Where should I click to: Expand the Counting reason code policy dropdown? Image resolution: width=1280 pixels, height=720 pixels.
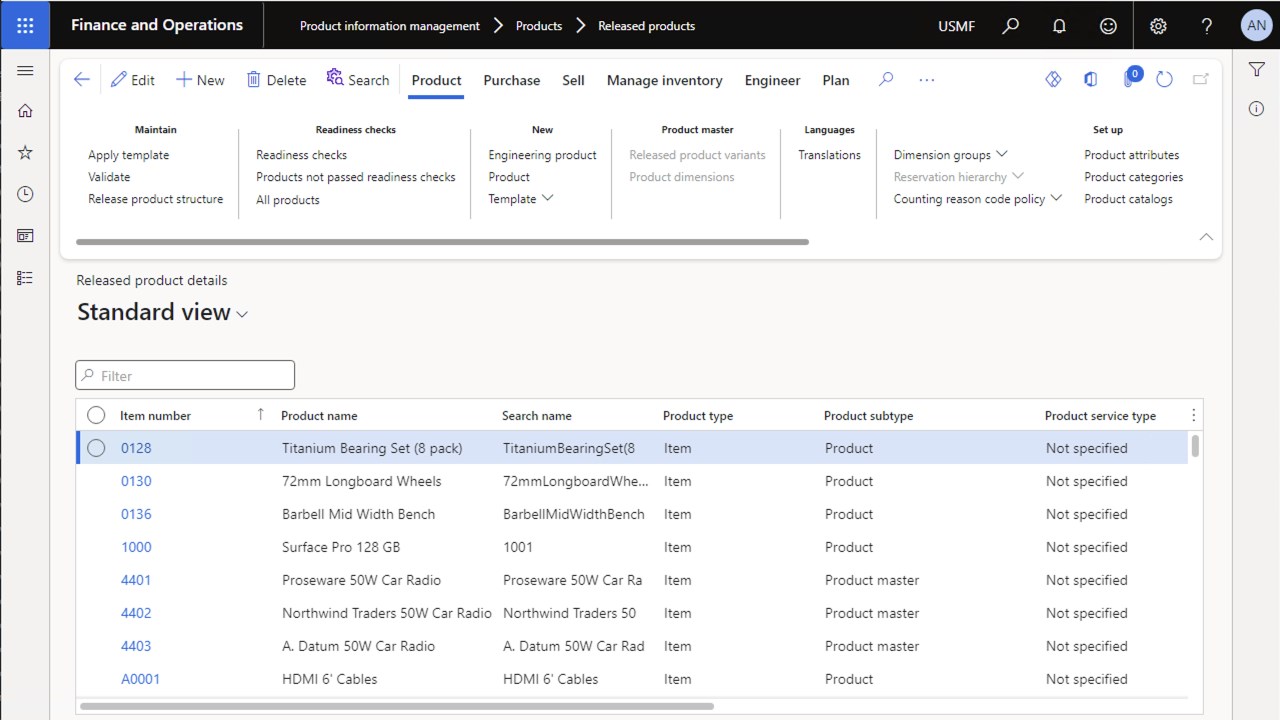[x=977, y=199]
